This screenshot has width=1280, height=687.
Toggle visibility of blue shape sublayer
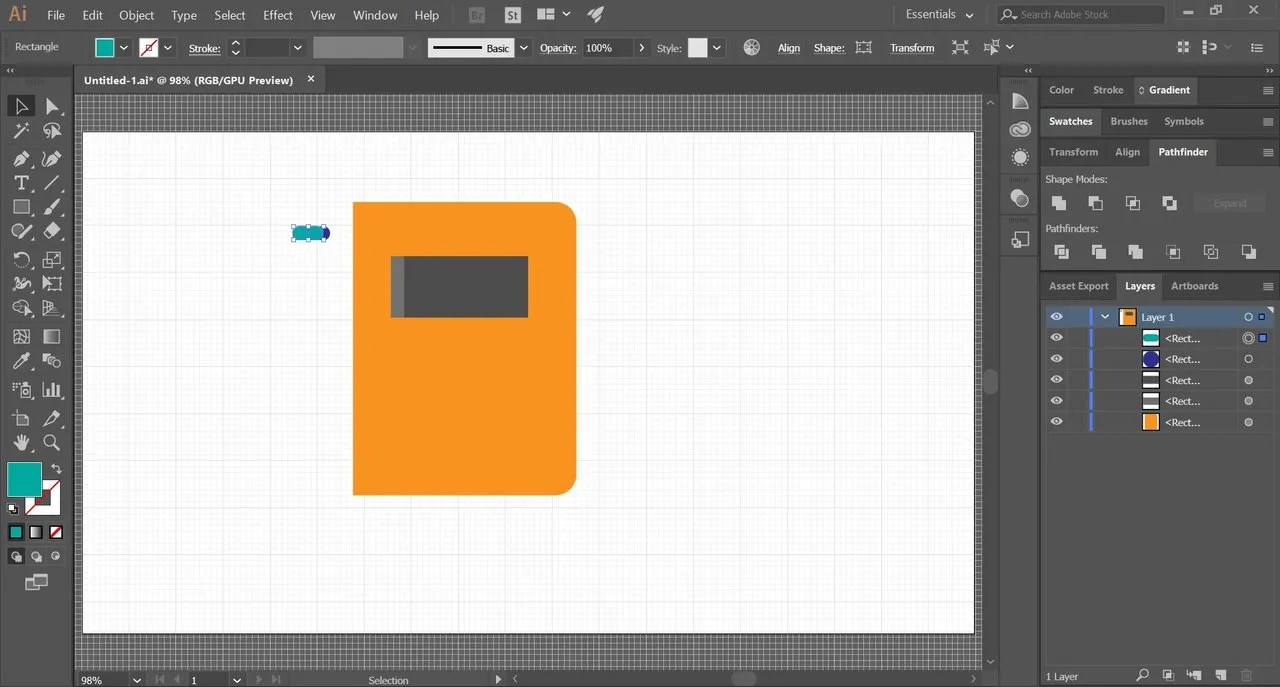tap(1056, 359)
